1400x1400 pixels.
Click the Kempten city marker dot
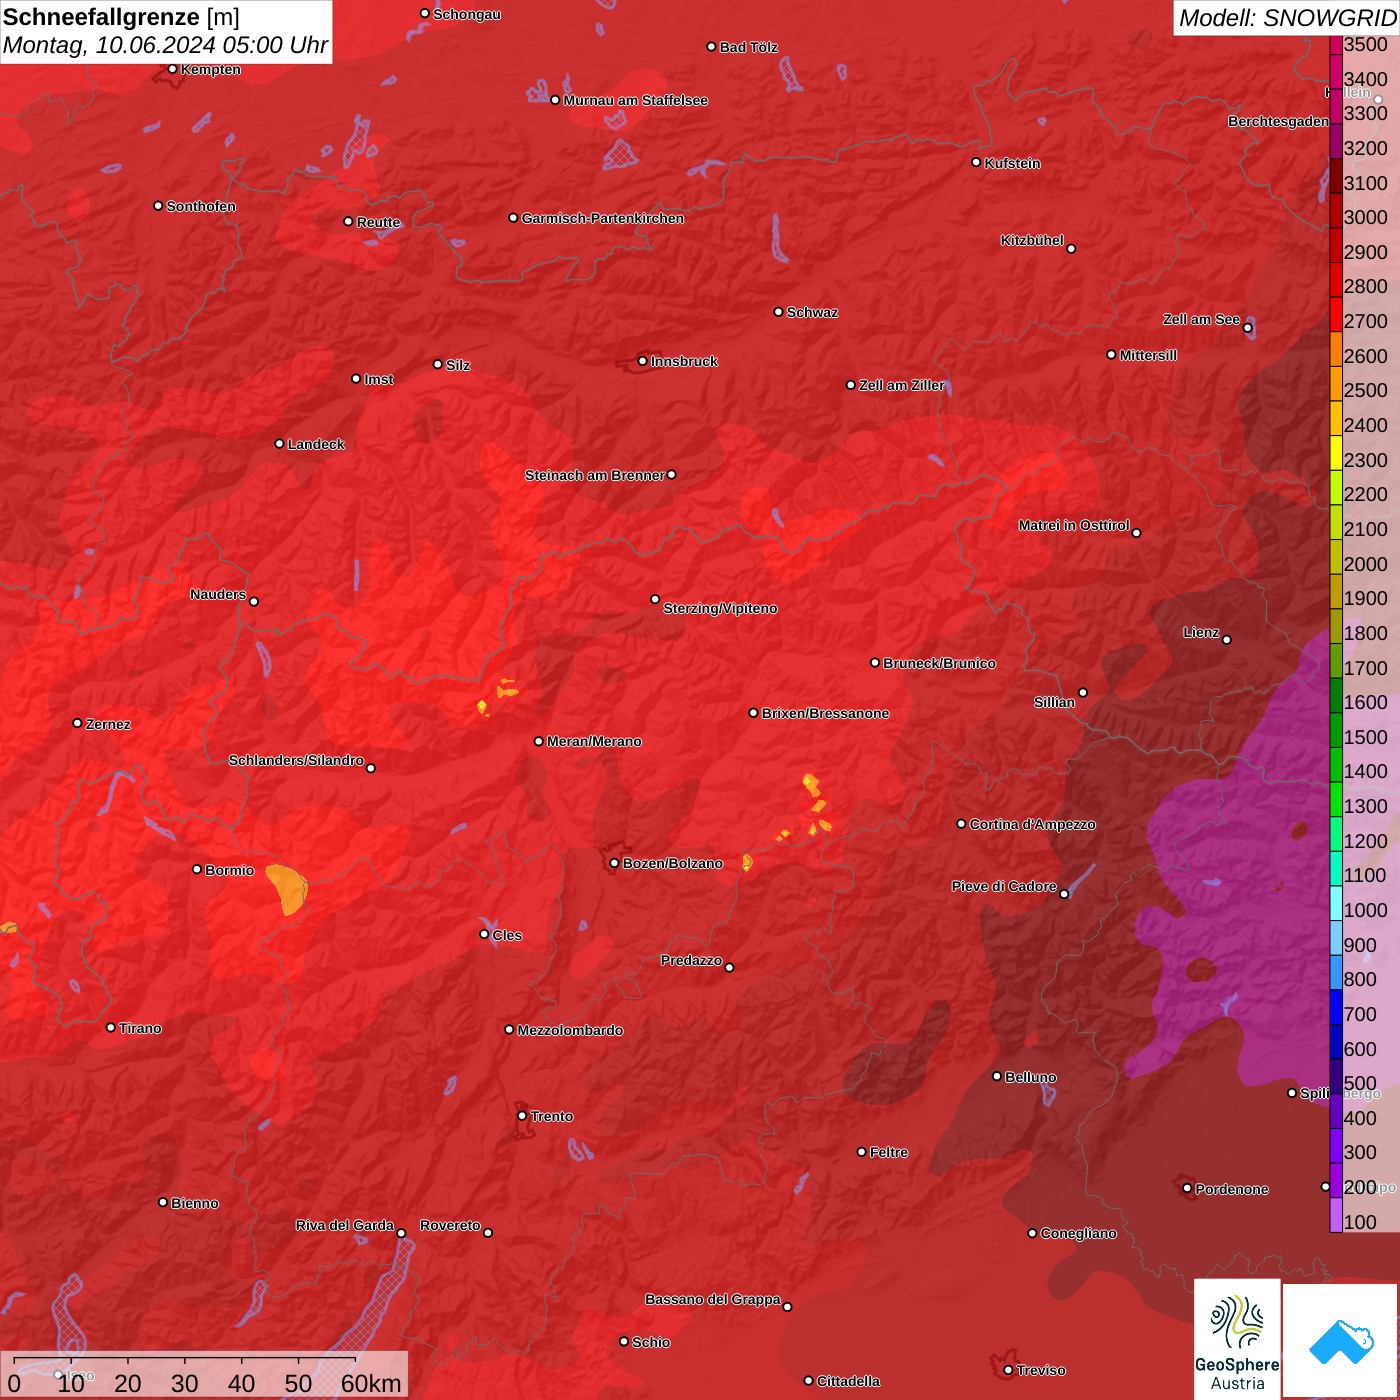coord(173,69)
